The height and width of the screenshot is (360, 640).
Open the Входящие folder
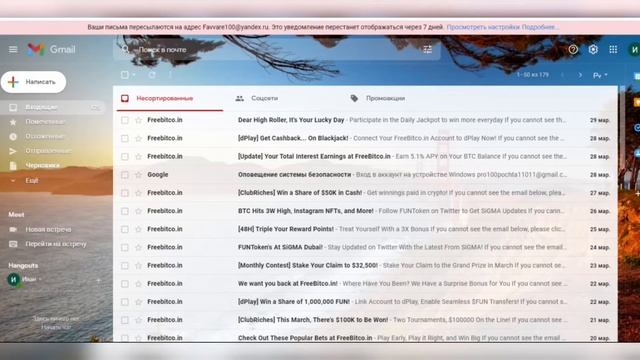[53, 107]
